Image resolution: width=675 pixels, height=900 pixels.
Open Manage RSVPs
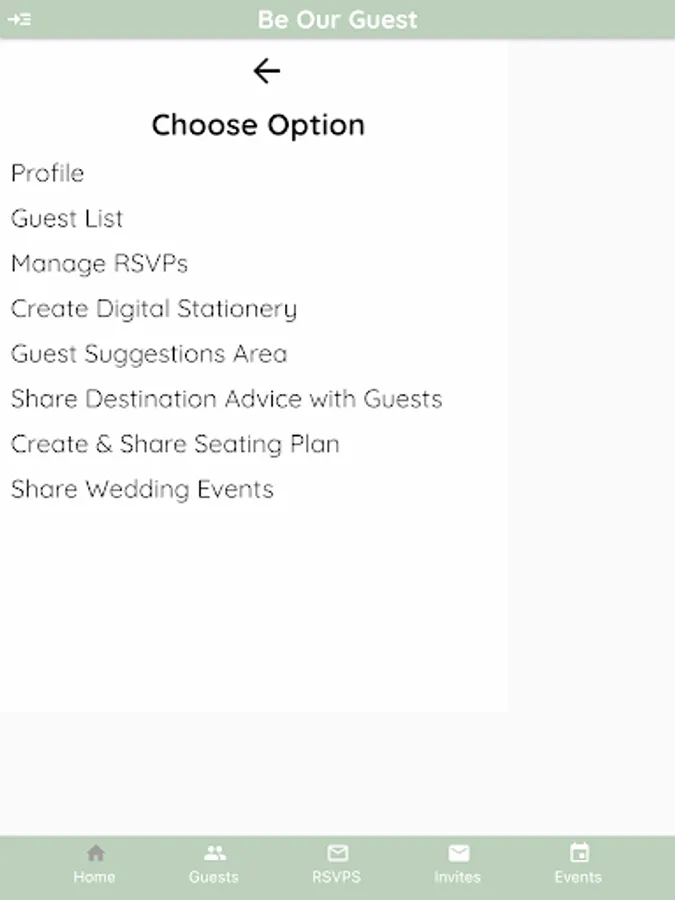pos(99,264)
